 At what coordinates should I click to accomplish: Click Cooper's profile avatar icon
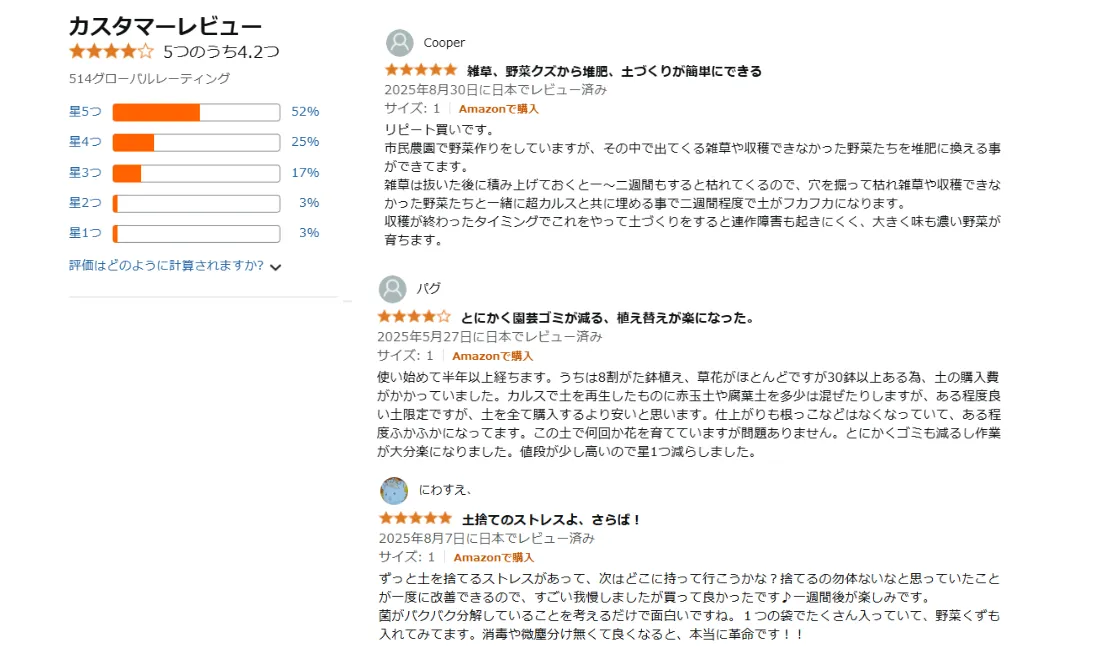(399, 43)
